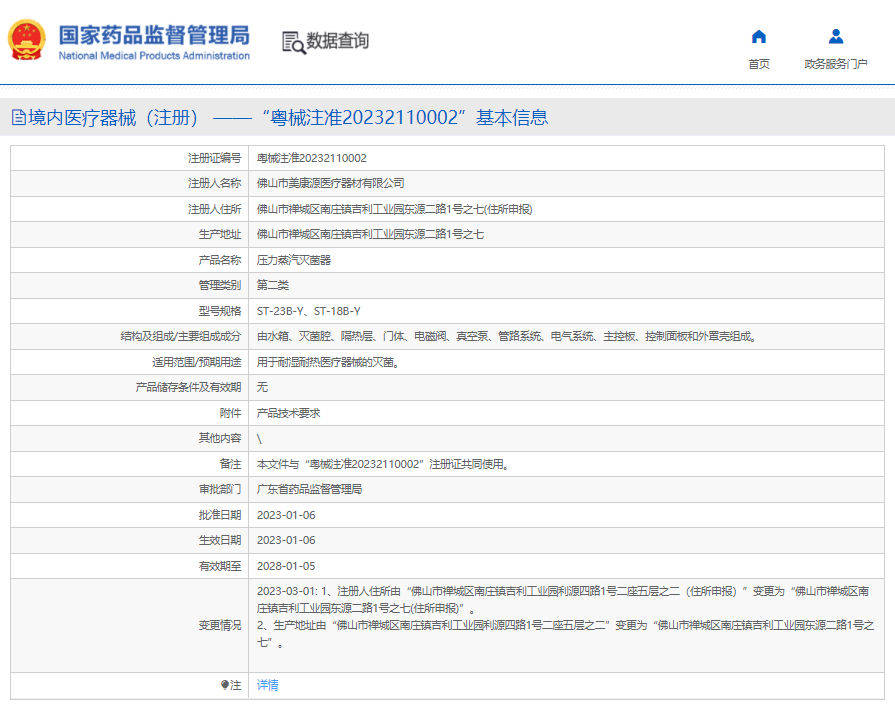Click the 附件 row label
The width and height of the screenshot is (895, 708).
[231, 413]
